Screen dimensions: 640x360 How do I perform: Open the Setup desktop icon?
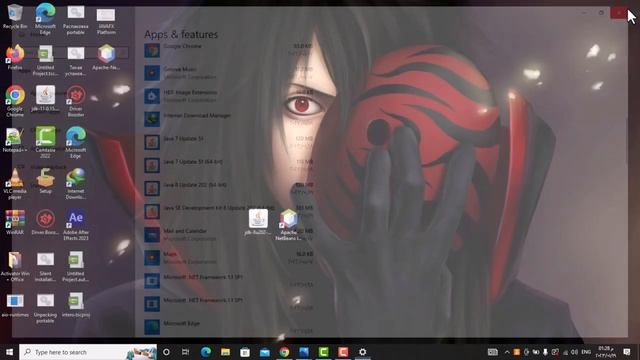pos(45,181)
